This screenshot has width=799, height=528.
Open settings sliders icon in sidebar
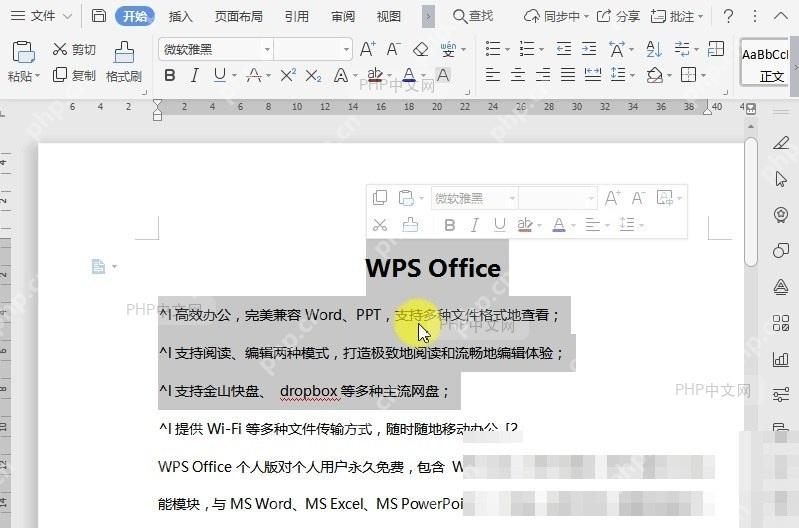click(781, 394)
